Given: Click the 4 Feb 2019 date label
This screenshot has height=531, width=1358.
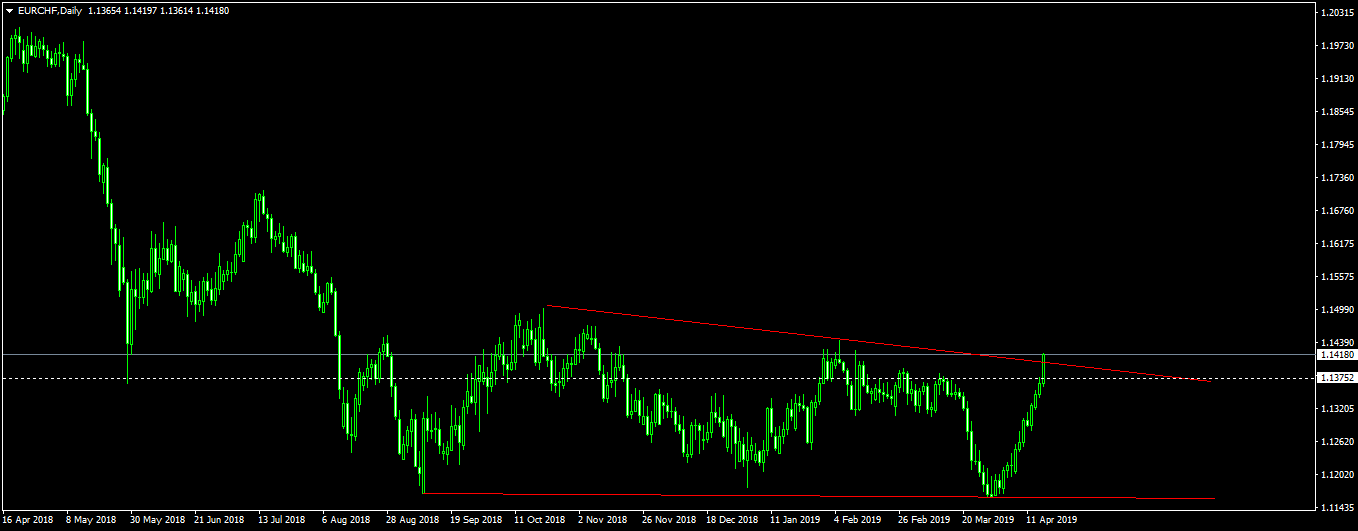Looking at the screenshot, I should point(860,521).
